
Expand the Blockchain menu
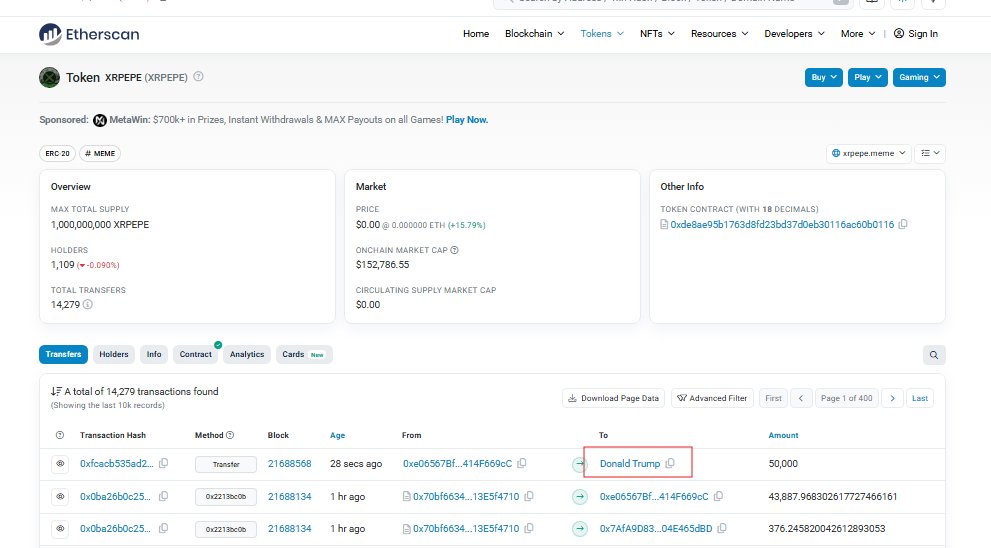535,34
